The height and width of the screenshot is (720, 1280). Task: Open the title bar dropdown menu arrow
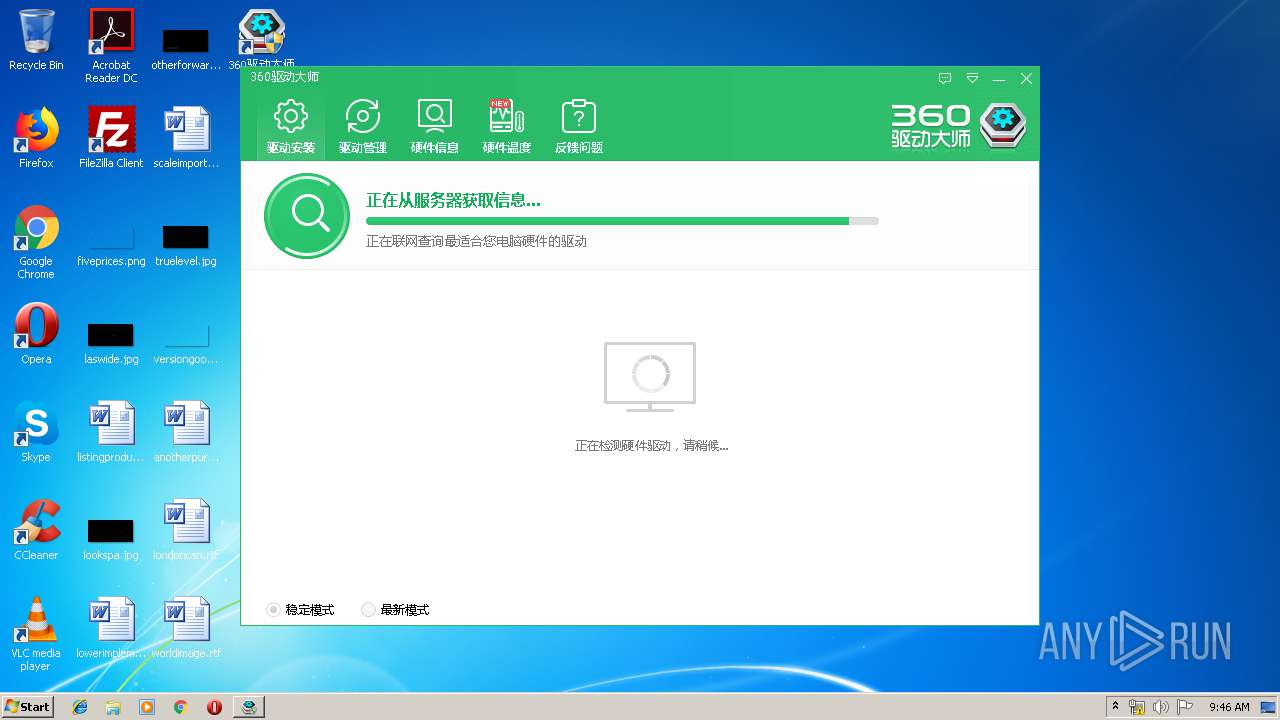(x=972, y=78)
